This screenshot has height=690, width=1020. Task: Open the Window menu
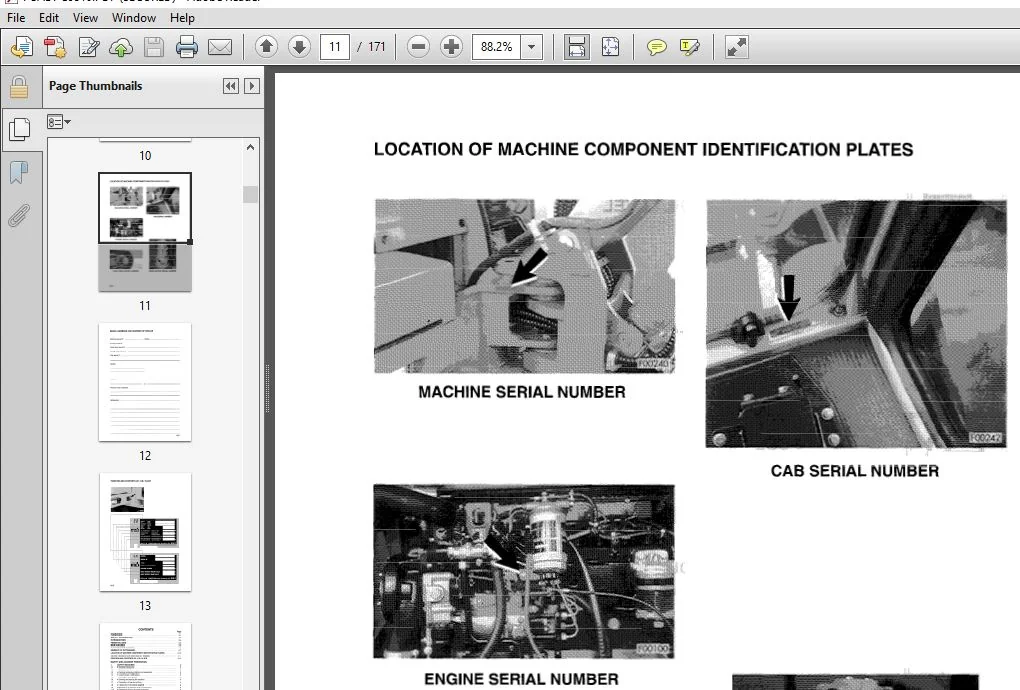pos(134,18)
